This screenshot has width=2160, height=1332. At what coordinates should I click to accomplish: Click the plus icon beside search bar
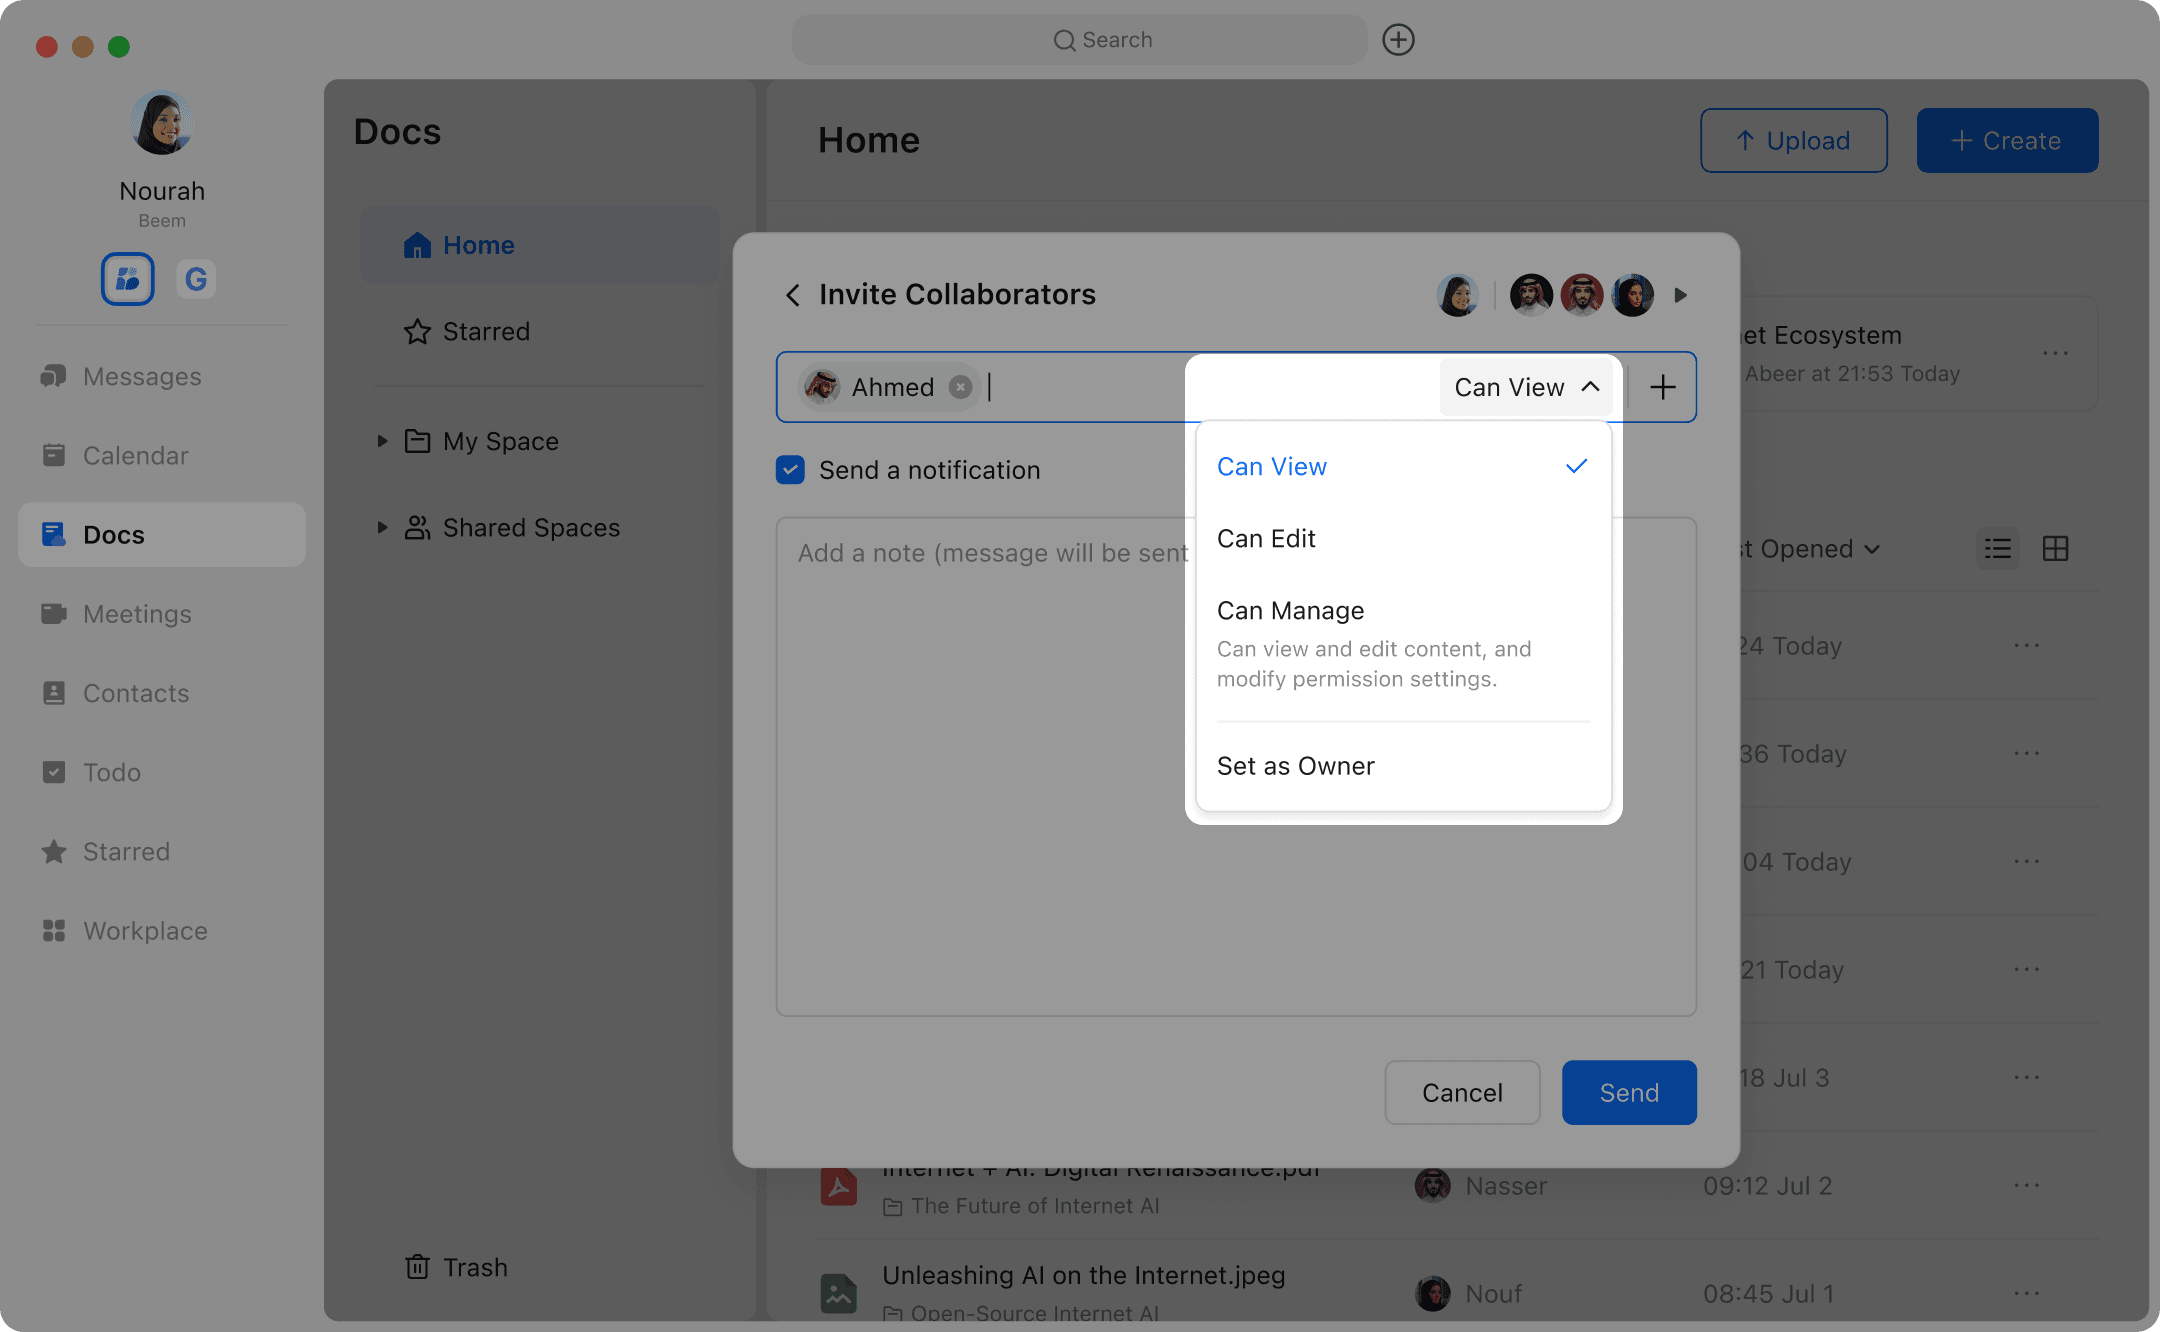pos(1398,40)
